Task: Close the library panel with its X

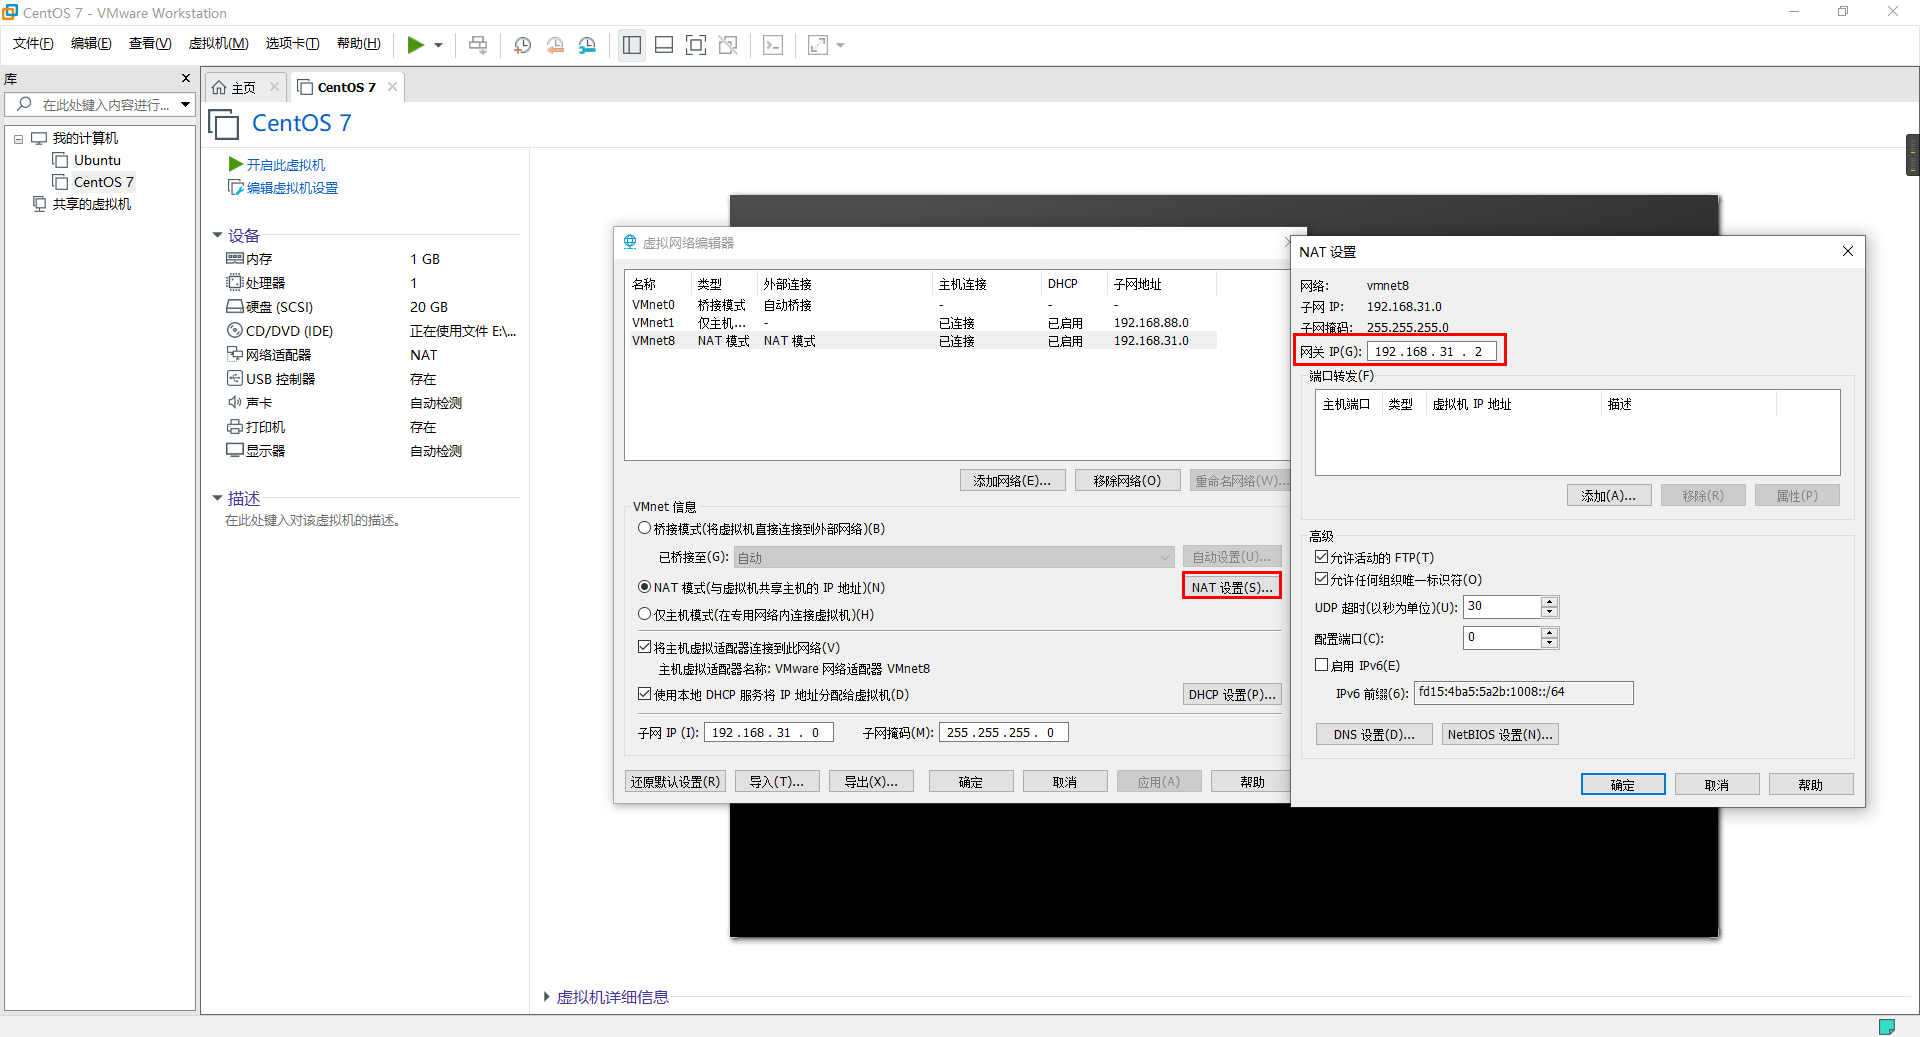Action: pyautogui.click(x=185, y=78)
